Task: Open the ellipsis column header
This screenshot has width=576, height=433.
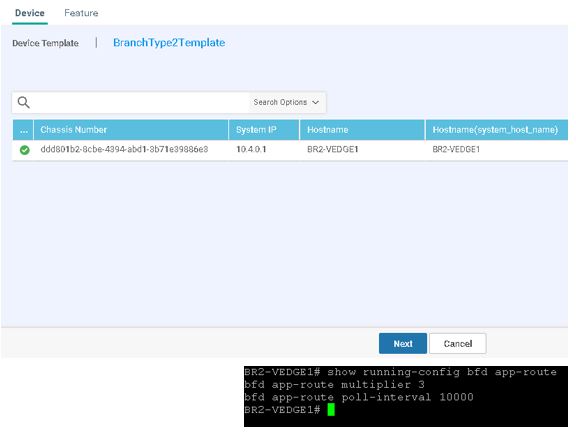Action: coord(23,130)
